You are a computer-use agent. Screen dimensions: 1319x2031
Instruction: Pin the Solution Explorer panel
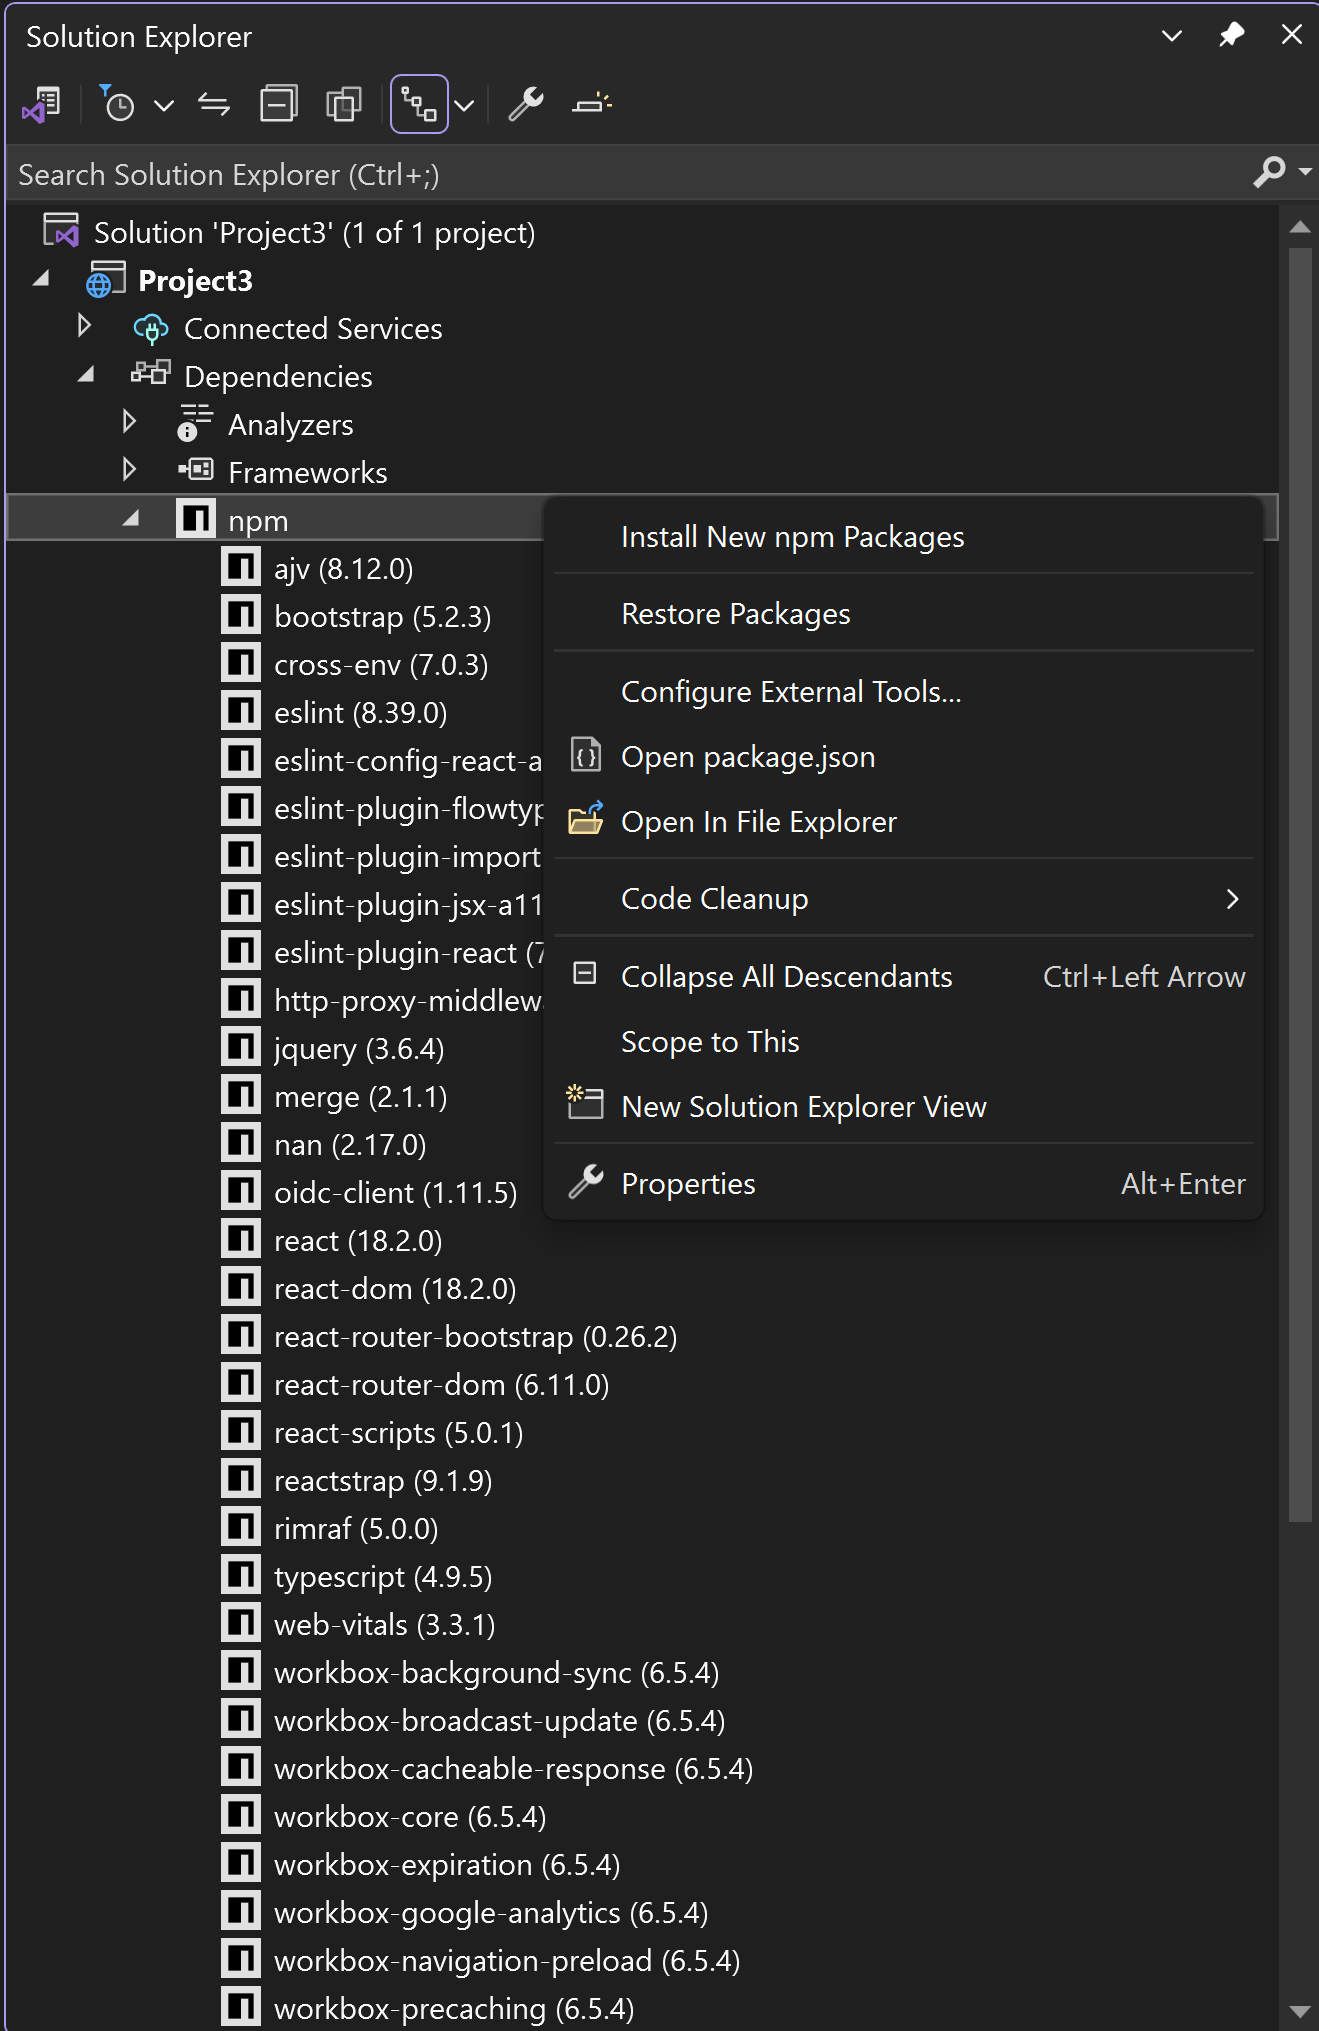1231,35
